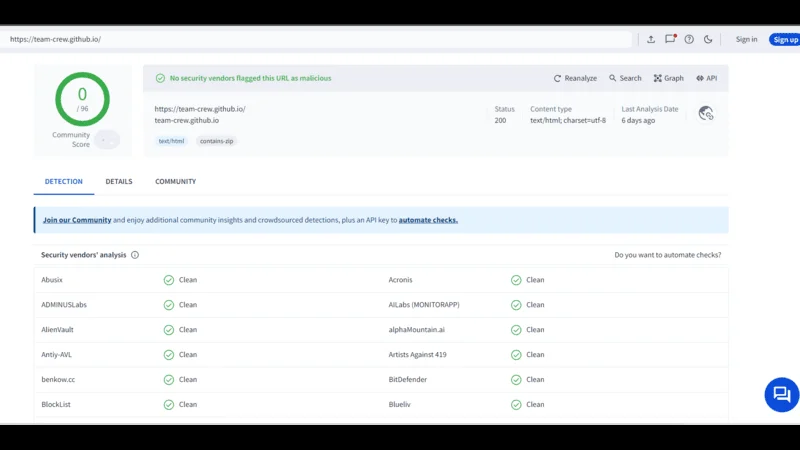Viewport: 800px width, 450px height.
Task: Click the contains-zip tag
Action: pos(216,141)
